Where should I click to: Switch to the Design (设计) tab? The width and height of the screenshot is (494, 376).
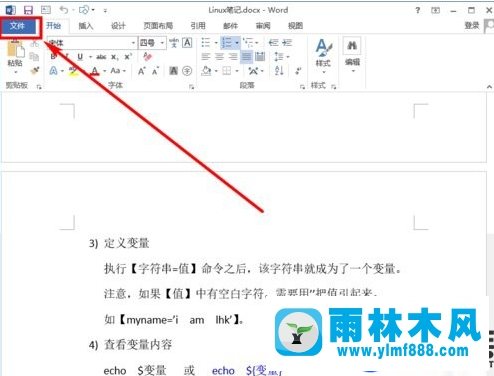(x=118, y=26)
